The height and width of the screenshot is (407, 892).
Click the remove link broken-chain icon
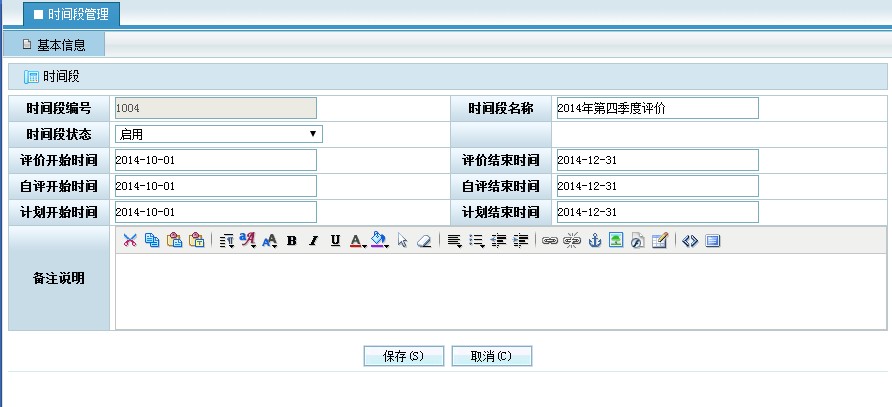click(572, 241)
